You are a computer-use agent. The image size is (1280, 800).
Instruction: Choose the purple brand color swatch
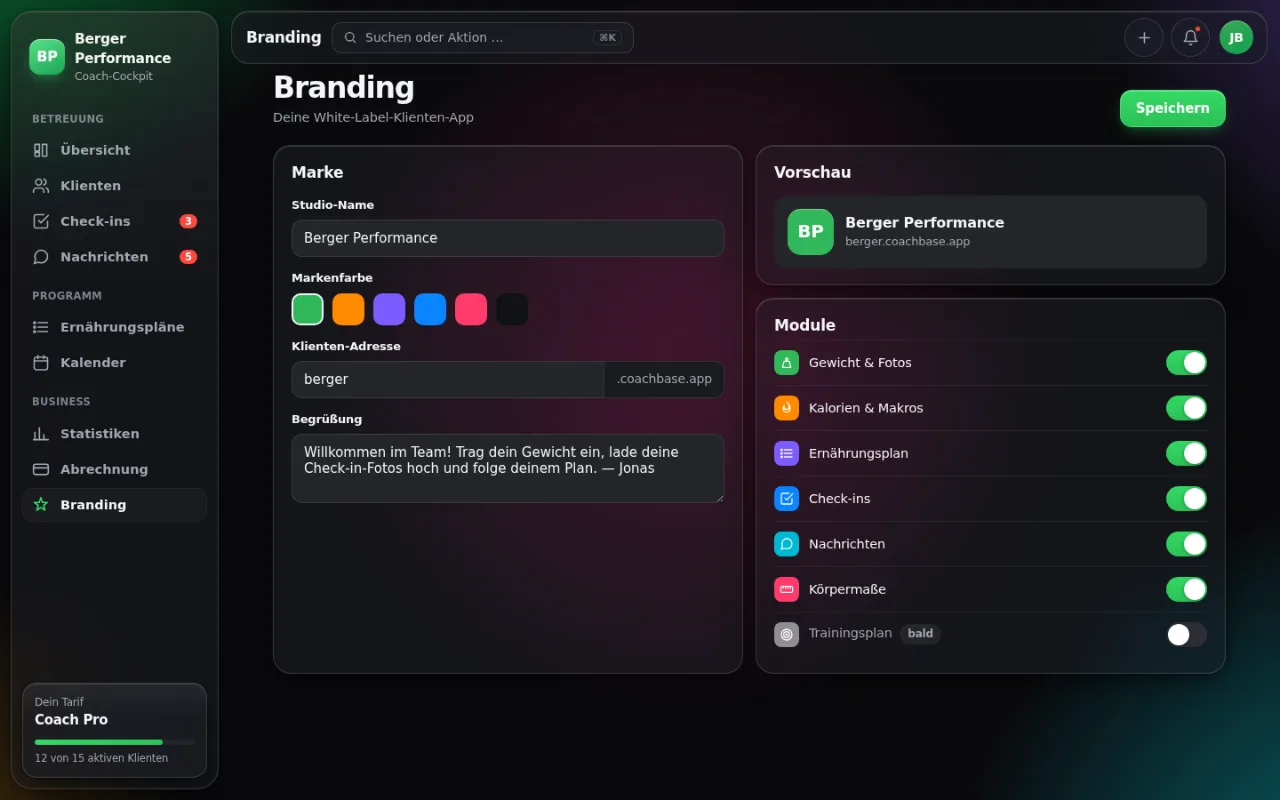389,309
